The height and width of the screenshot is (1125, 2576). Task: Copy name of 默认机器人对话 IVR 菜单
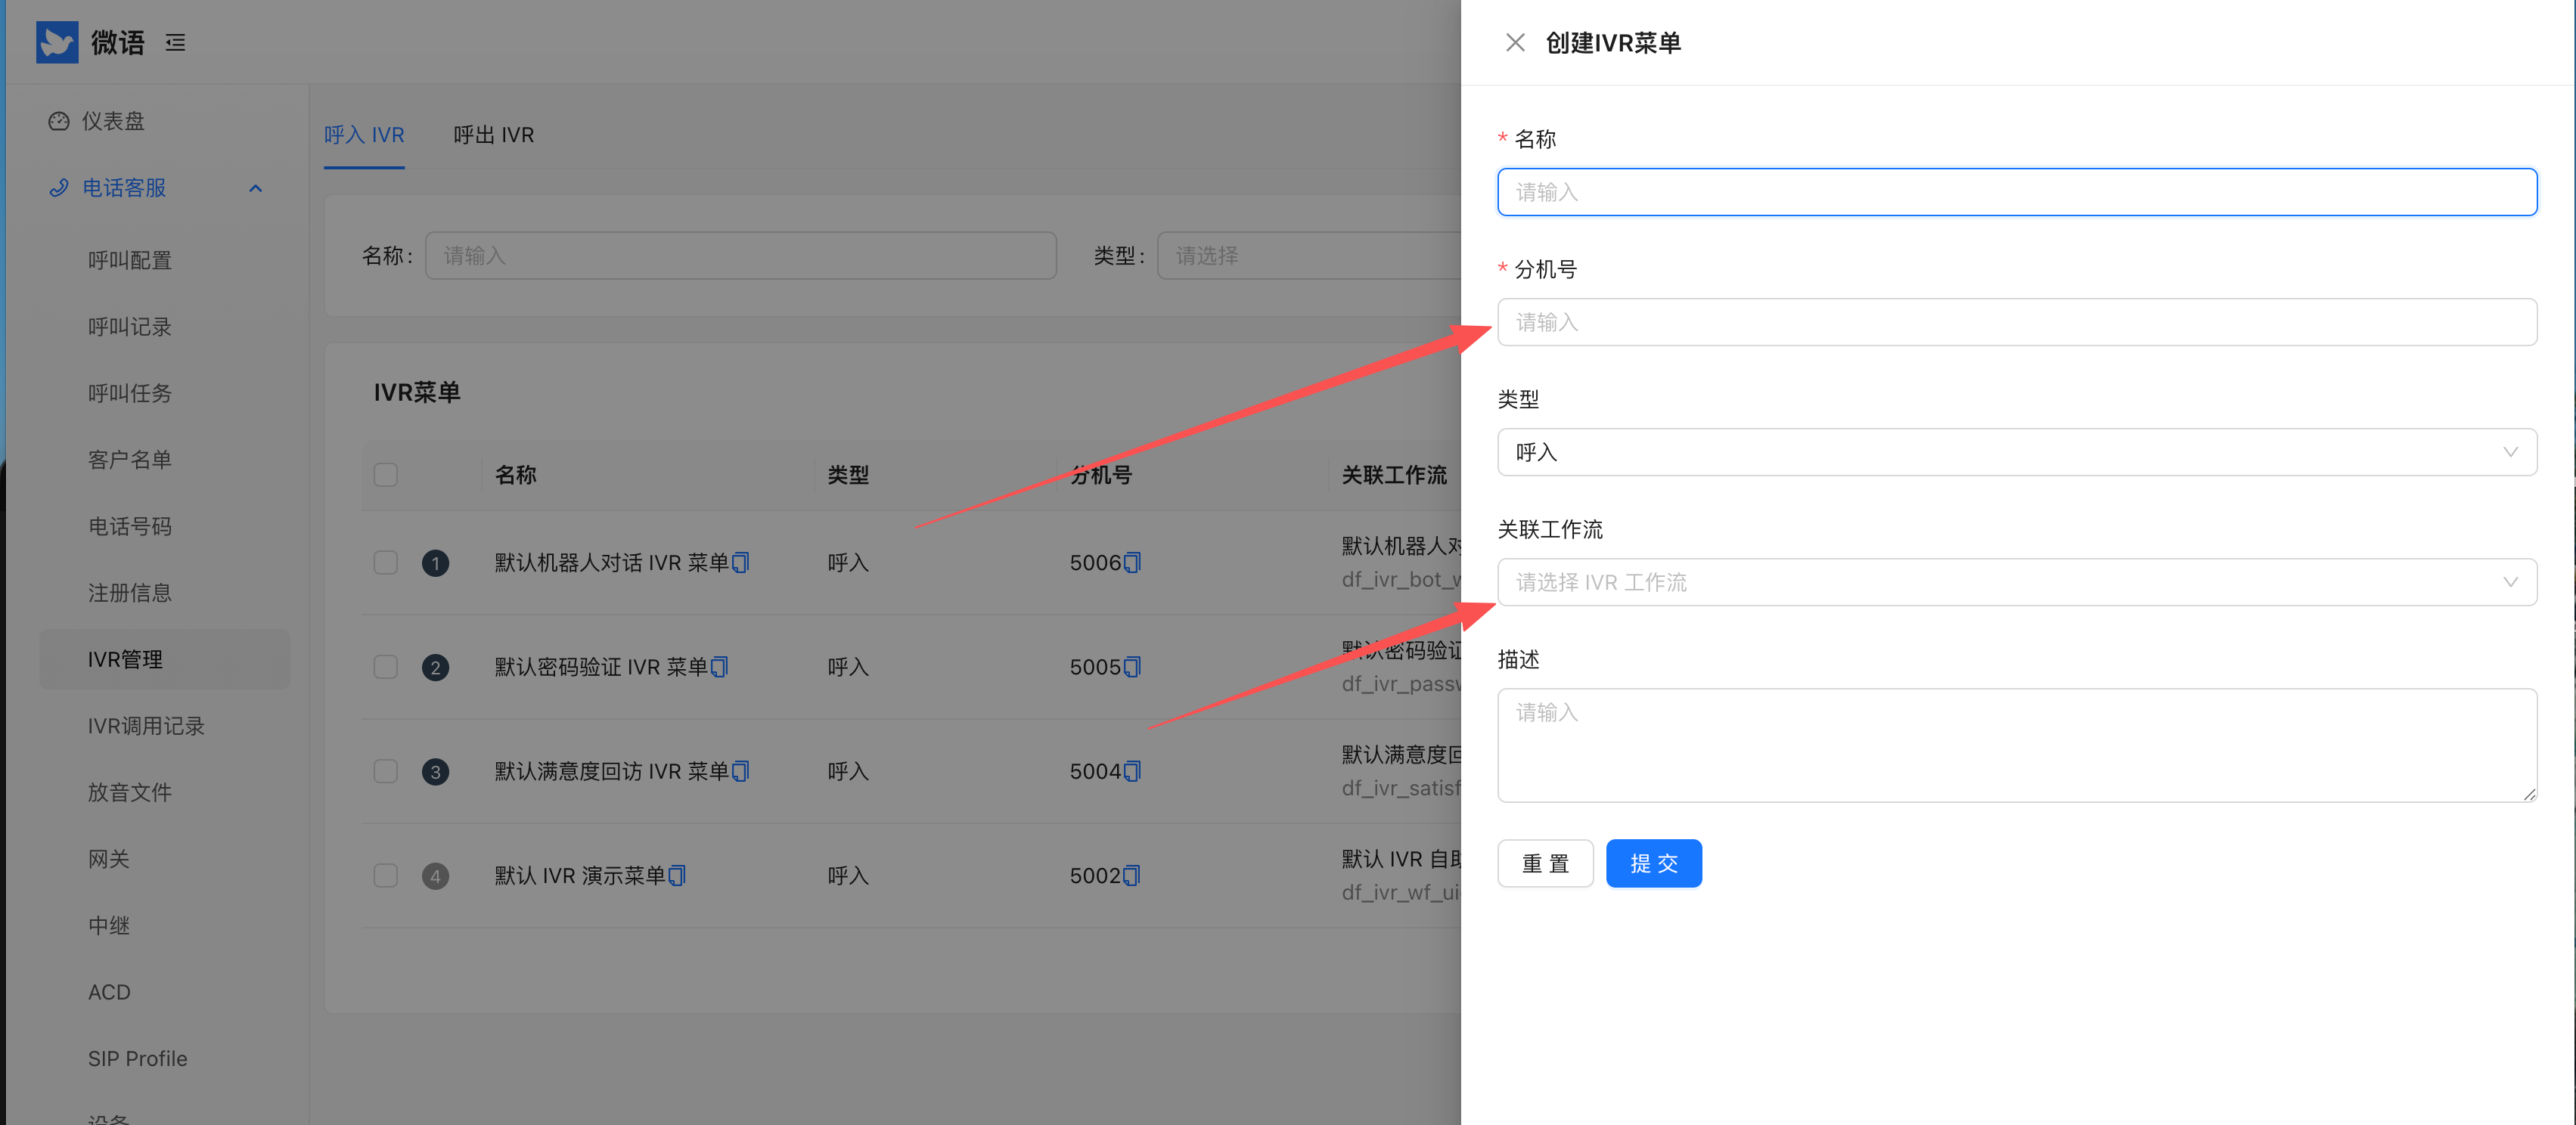(741, 563)
